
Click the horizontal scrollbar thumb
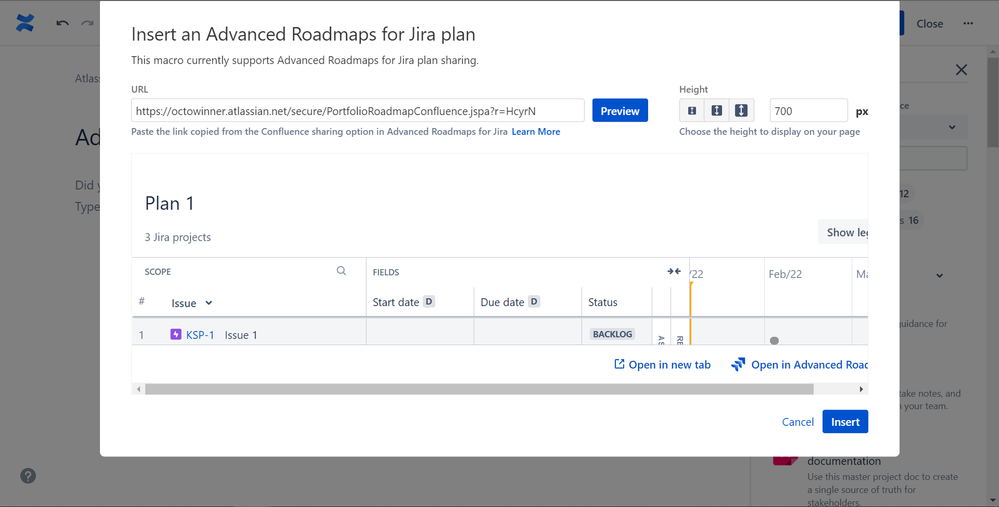(479, 389)
